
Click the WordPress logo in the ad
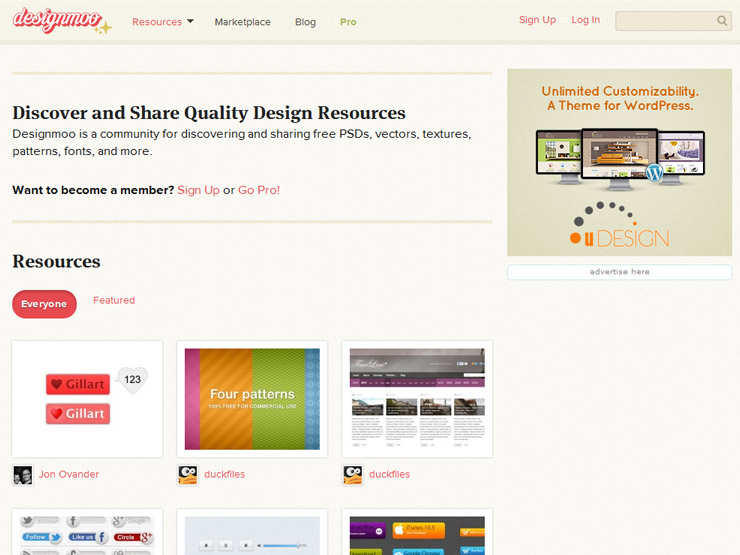click(654, 172)
